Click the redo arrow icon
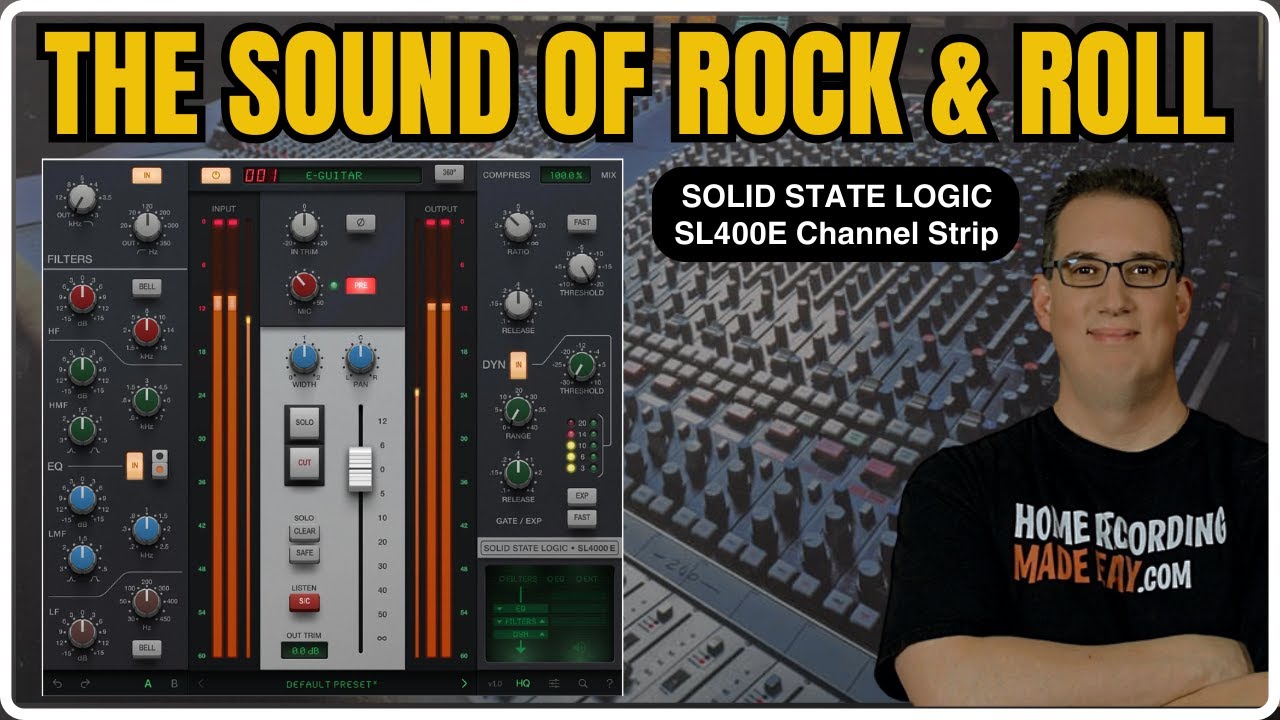Viewport: 1280px width, 720px height. [x=85, y=684]
